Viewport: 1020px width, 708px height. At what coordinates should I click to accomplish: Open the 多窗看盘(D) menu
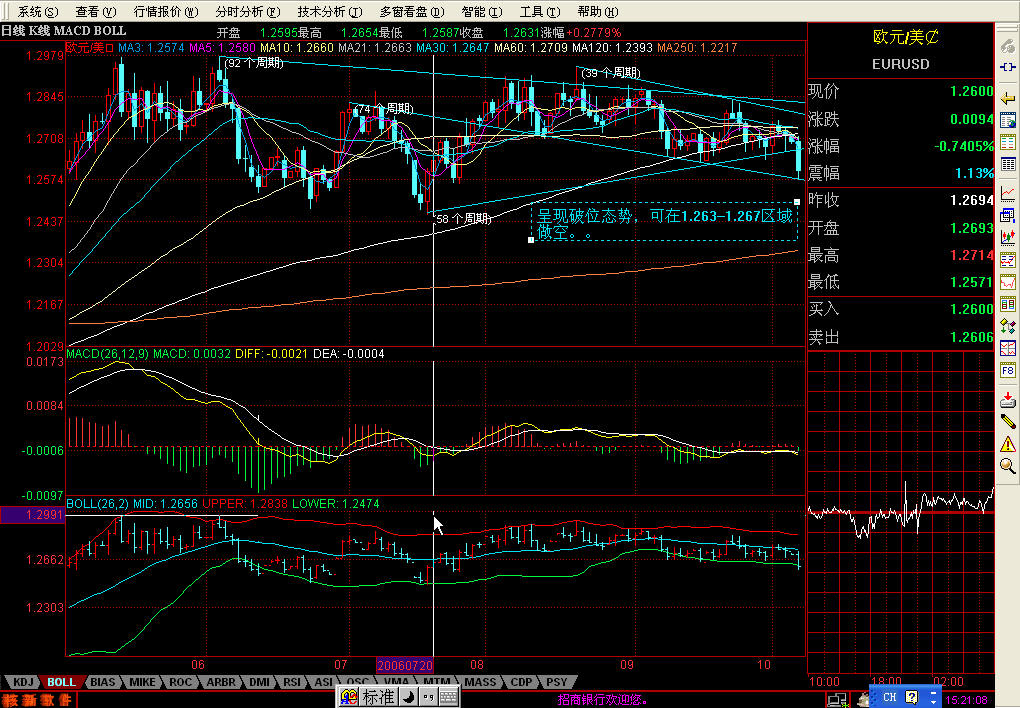pos(412,12)
